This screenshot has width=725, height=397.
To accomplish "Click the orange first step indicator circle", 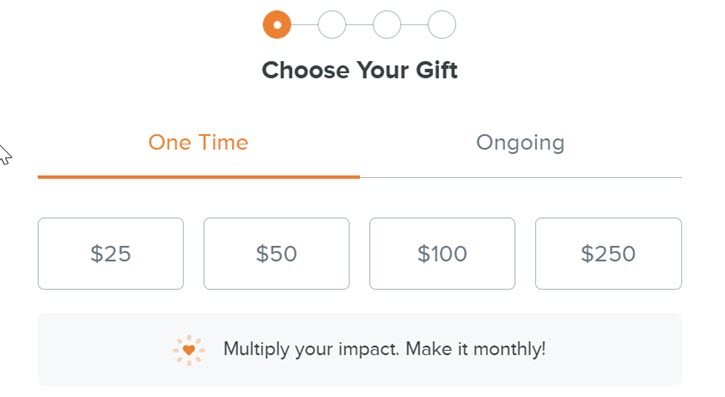I will coord(277,24).
